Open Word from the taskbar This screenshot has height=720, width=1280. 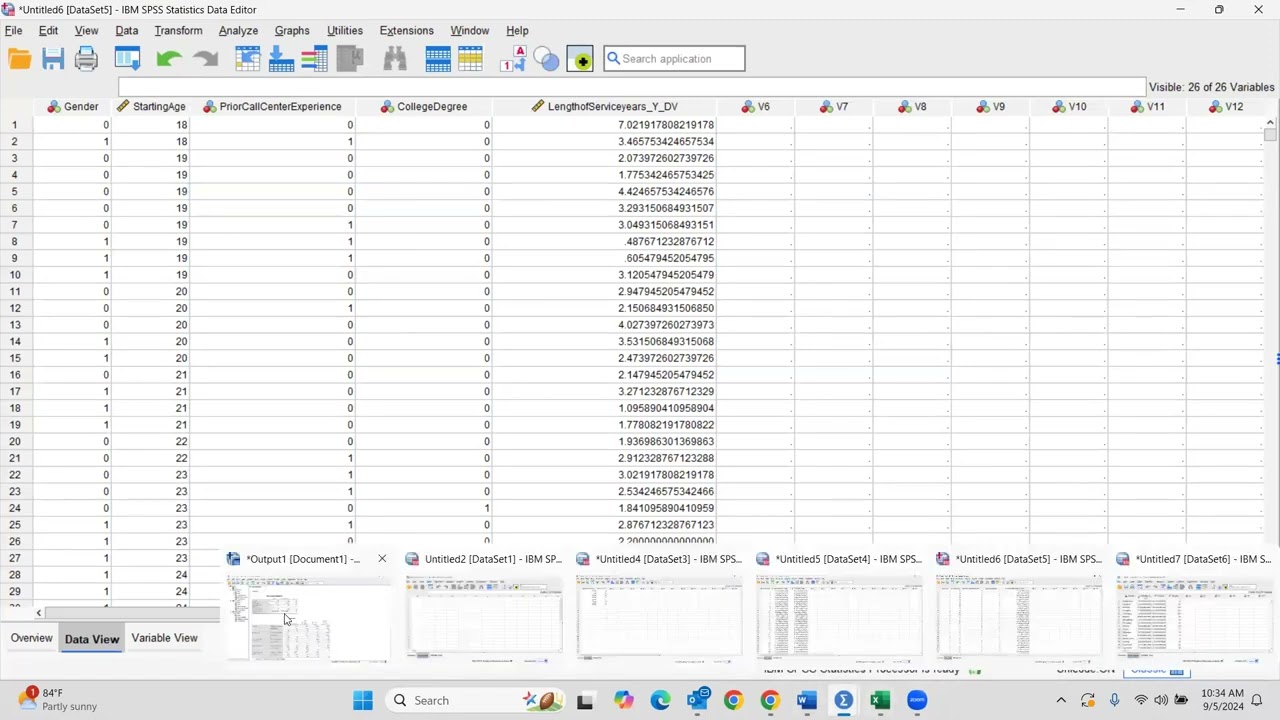click(x=806, y=700)
